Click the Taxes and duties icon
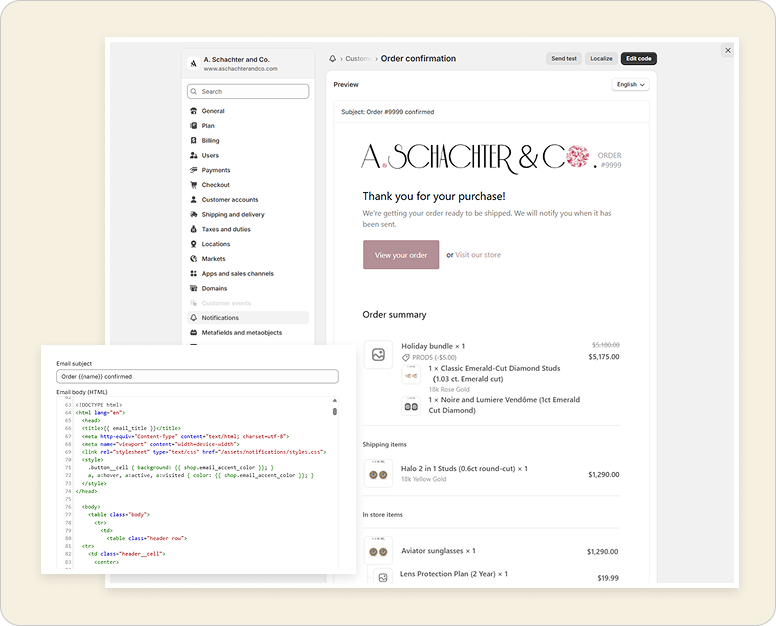This screenshot has width=776, height=626. [x=194, y=229]
